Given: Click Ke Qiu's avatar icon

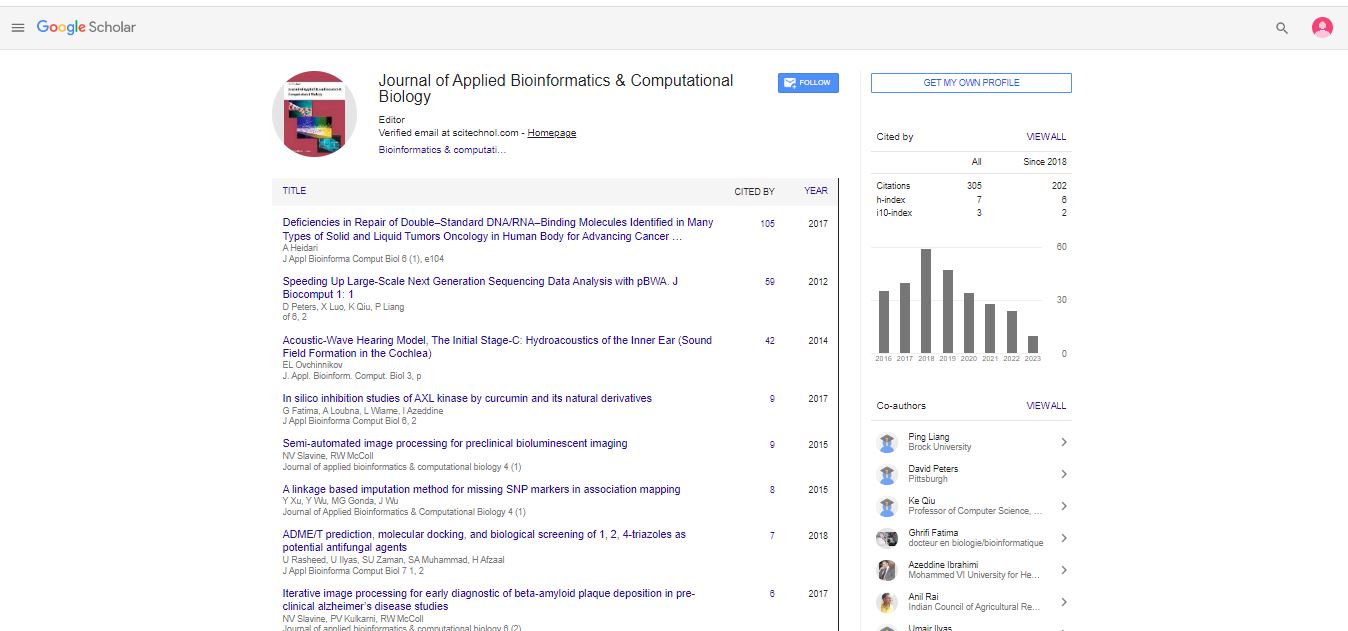Looking at the screenshot, I should coord(887,506).
